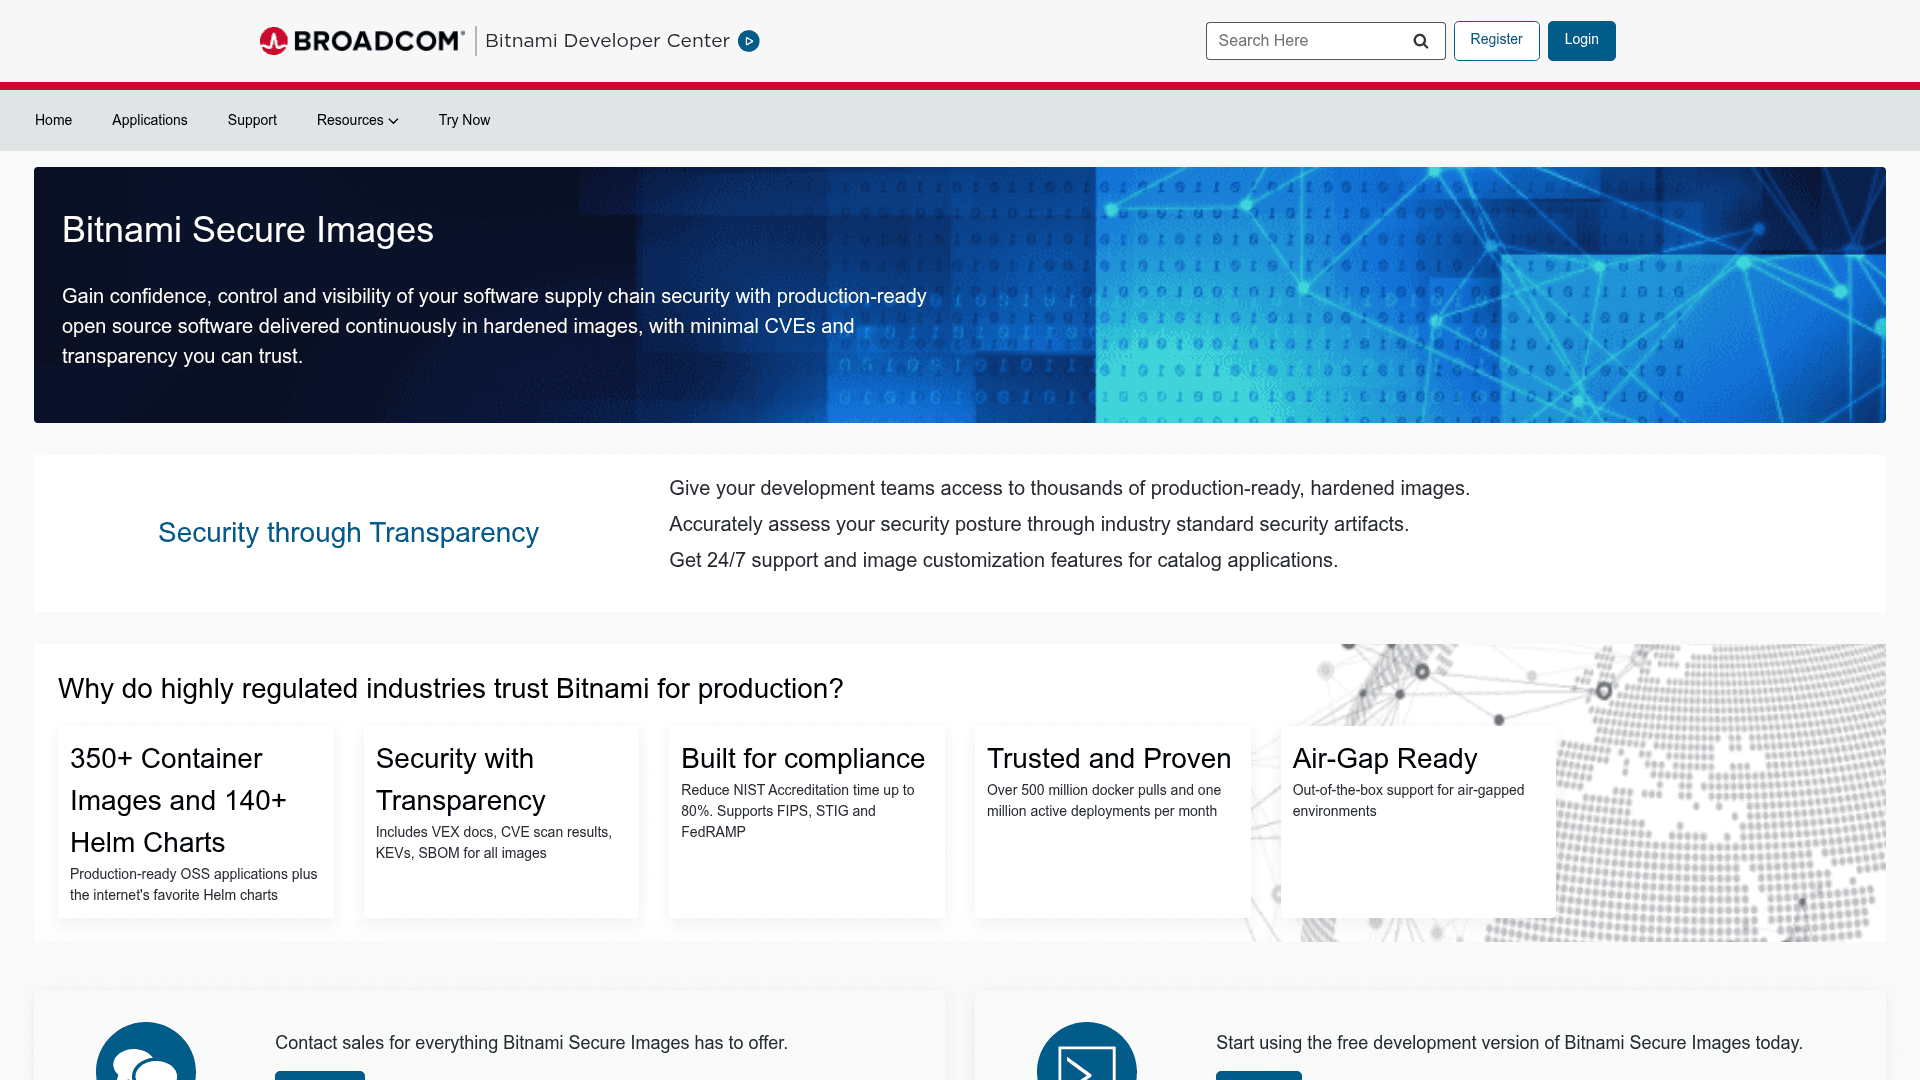
Task: Click 'Out-of-the-box support for air-gapped' description
Action: (x=1408, y=800)
